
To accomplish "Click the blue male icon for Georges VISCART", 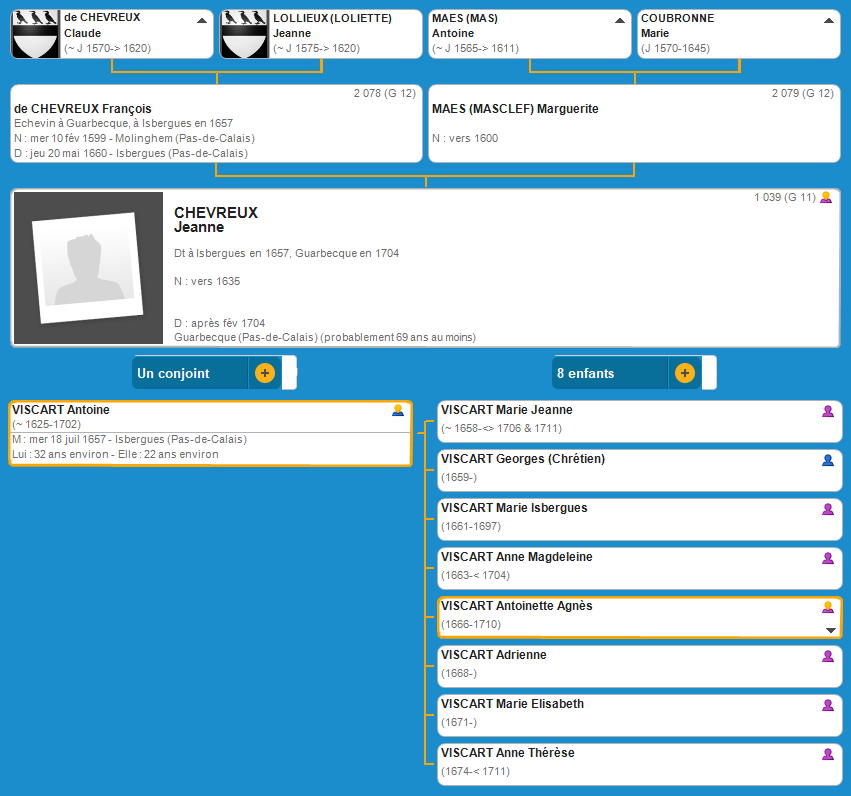I will [x=827, y=460].
